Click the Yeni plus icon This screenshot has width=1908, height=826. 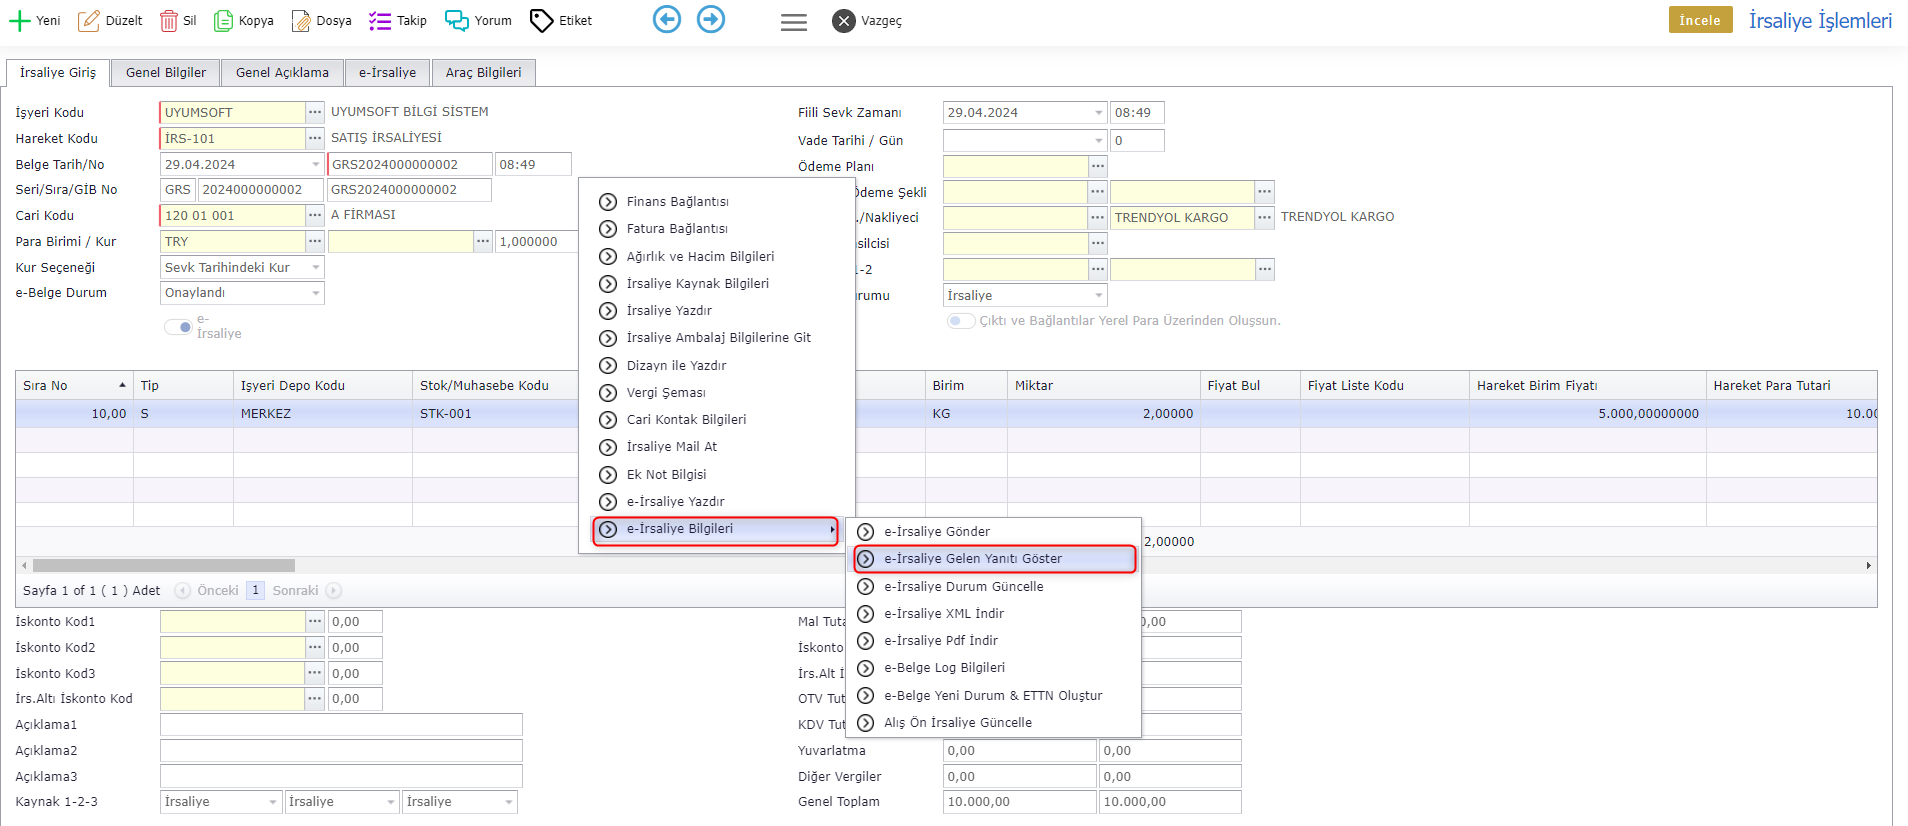pos(19,21)
